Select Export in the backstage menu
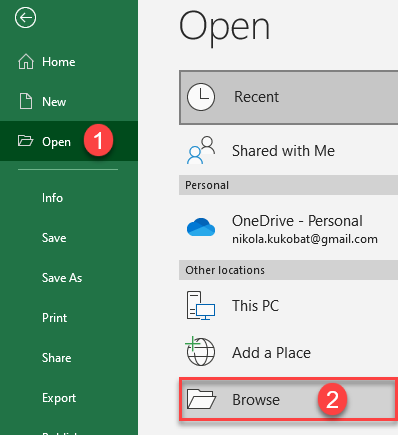 (59, 398)
